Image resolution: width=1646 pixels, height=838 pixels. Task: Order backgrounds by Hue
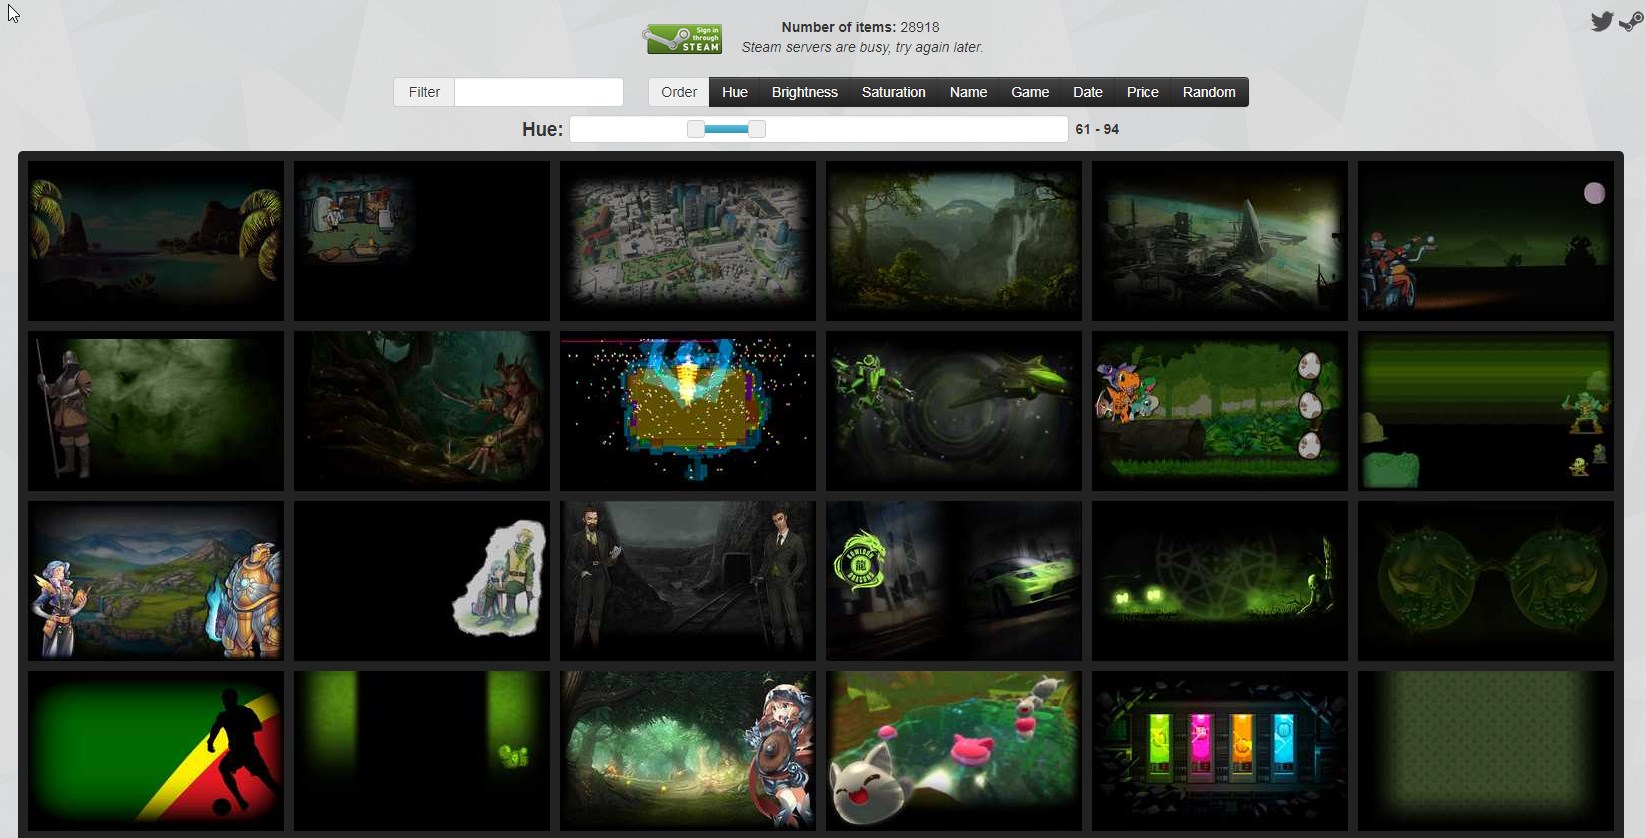[735, 92]
